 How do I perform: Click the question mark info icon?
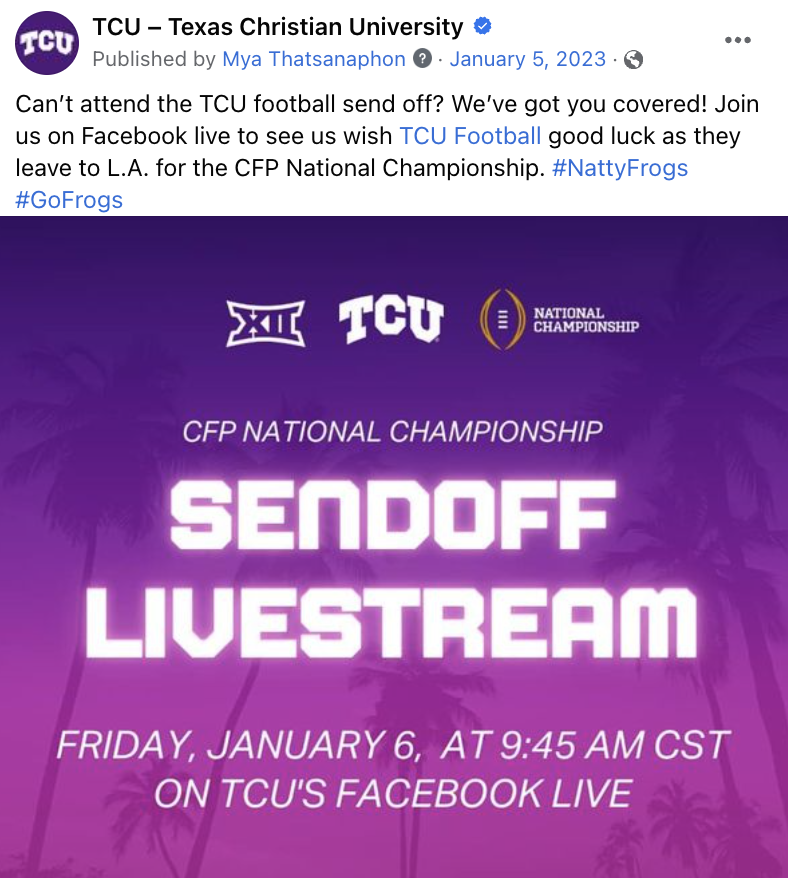pos(423,59)
